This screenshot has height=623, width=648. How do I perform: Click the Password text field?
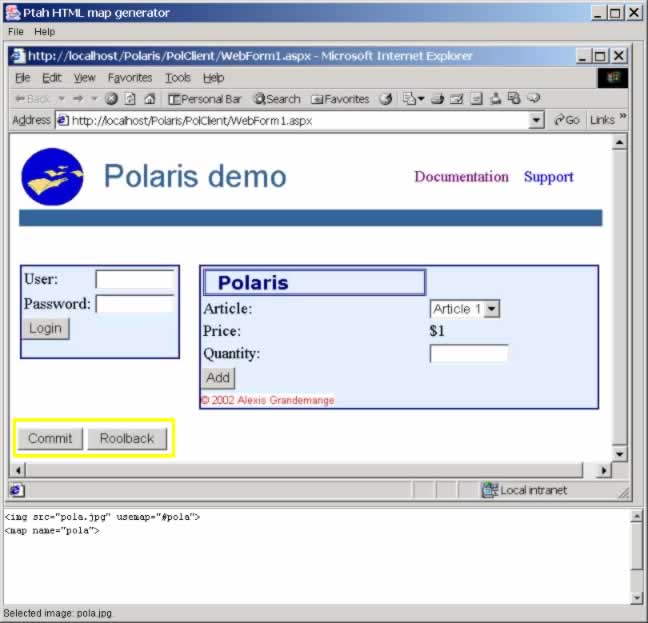[x=135, y=304]
